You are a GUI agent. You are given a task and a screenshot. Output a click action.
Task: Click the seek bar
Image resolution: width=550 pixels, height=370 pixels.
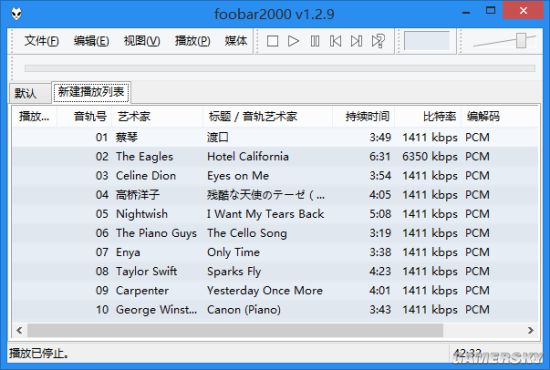tap(280, 68)
